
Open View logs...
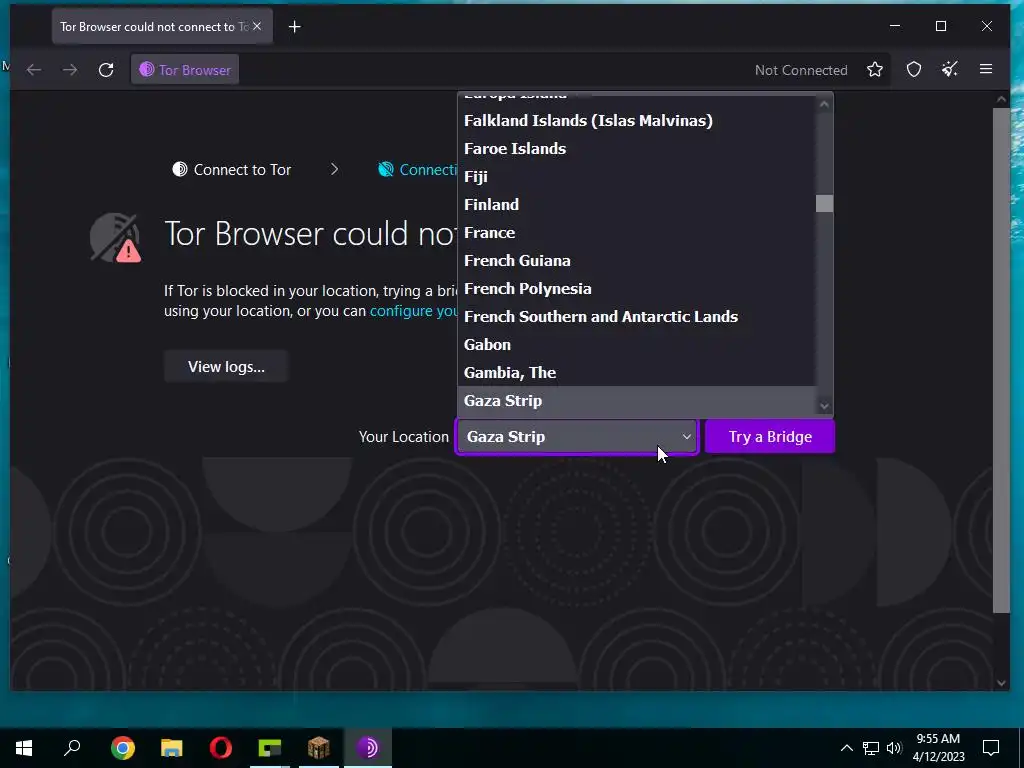pyautogui.click(x=226, y=367)
